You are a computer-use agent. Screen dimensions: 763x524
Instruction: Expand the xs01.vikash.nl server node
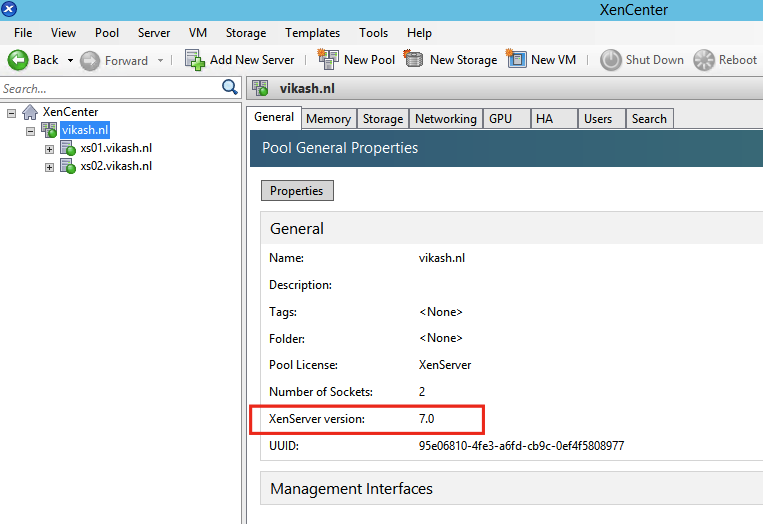point(49,149)
